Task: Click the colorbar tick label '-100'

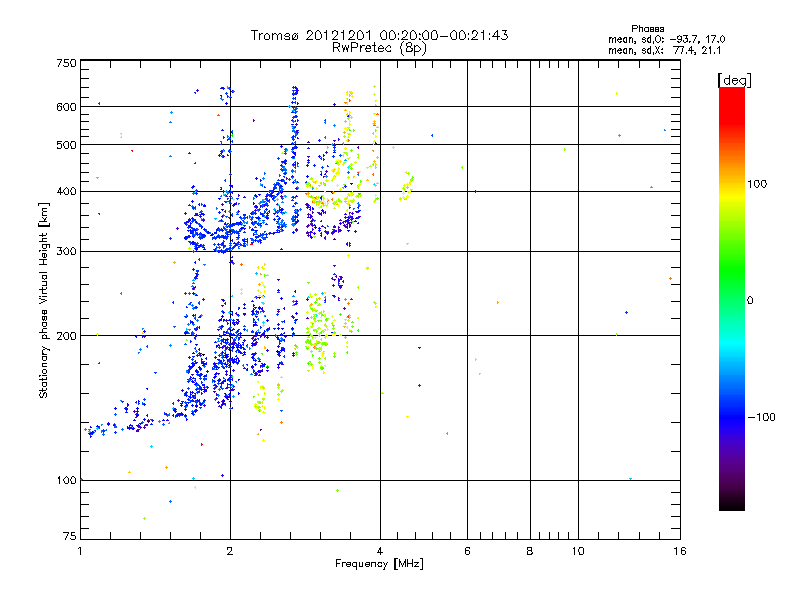Action: coord(761,417)
